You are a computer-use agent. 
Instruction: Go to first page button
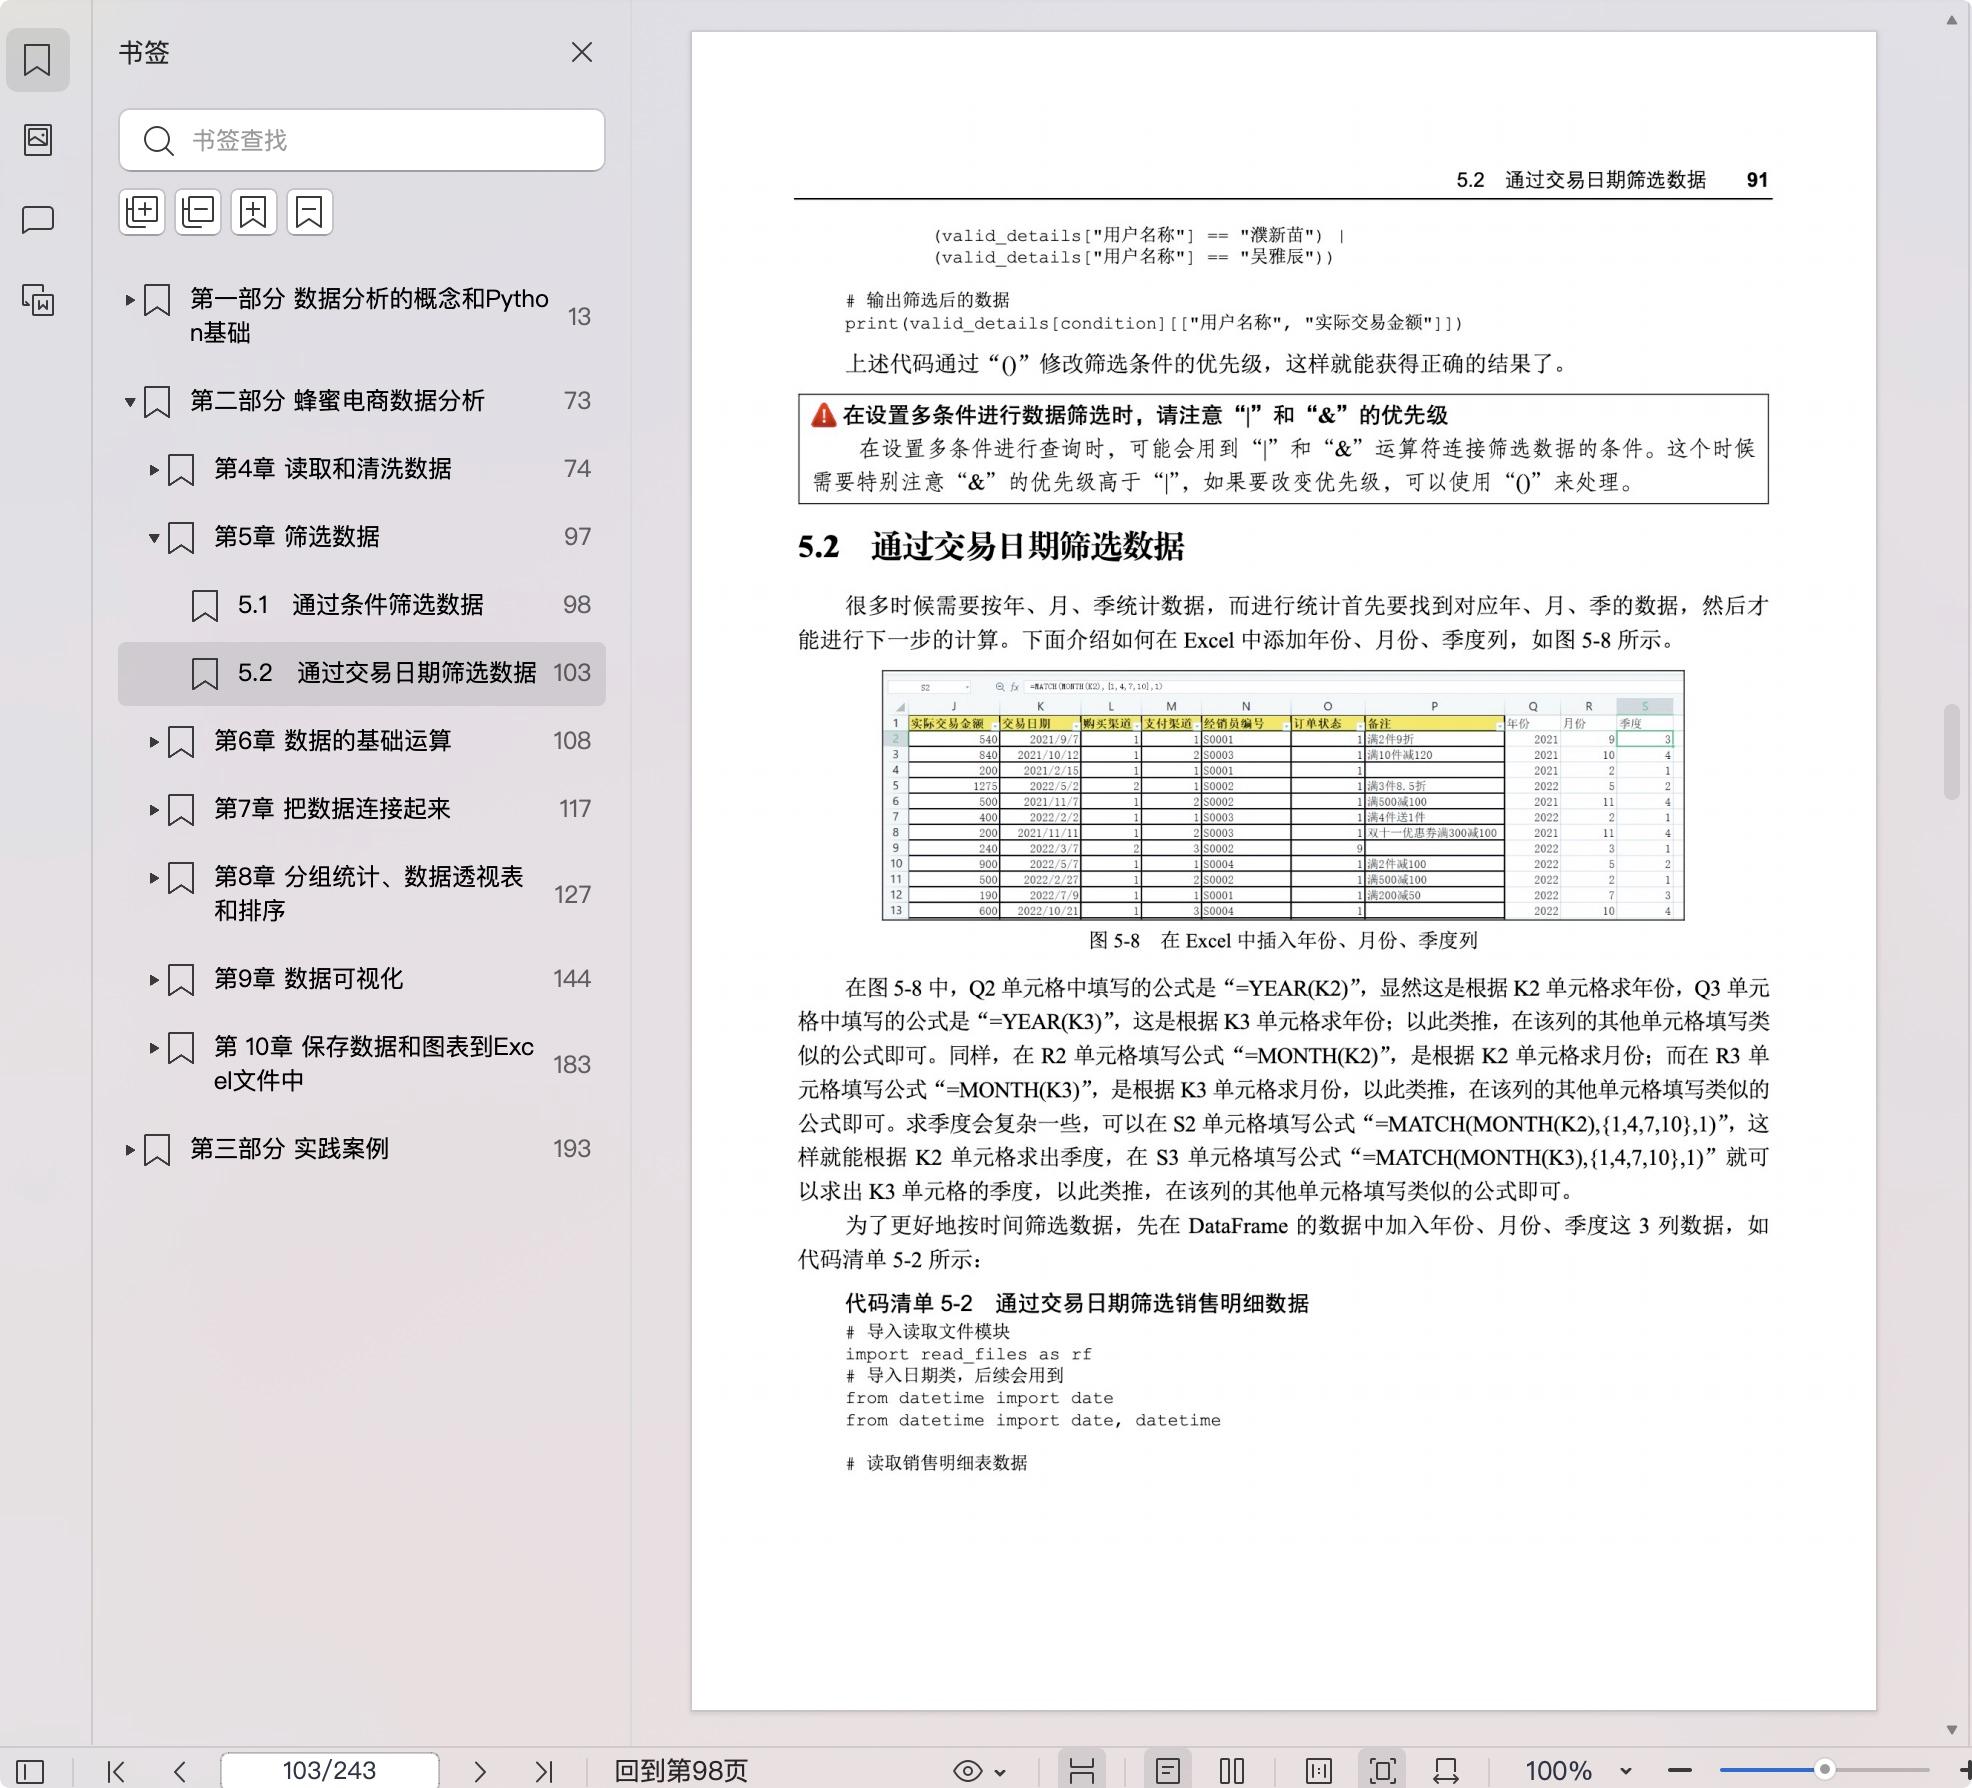tap(116, 1771)
